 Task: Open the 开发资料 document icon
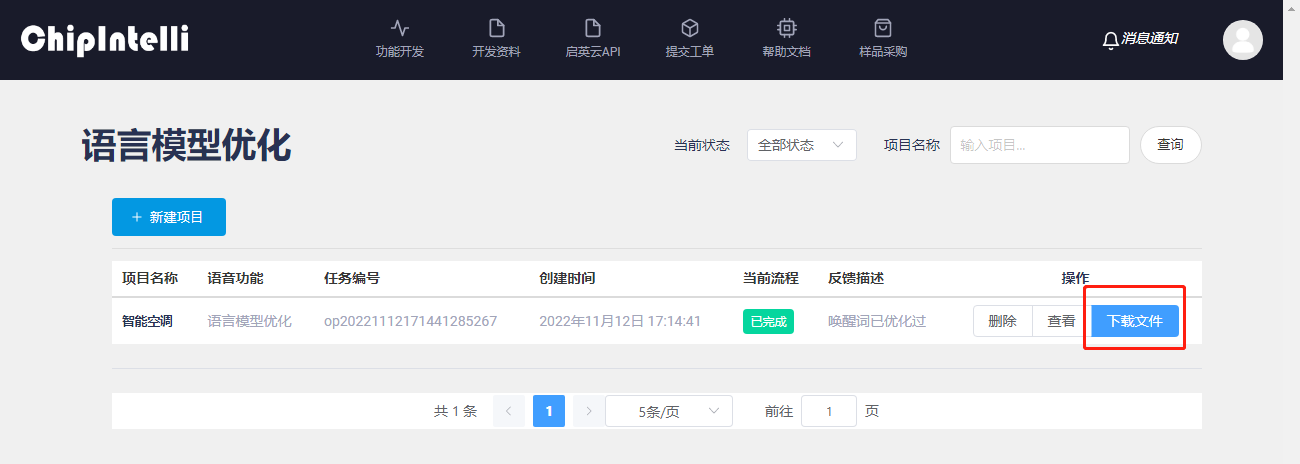(496, 28)
